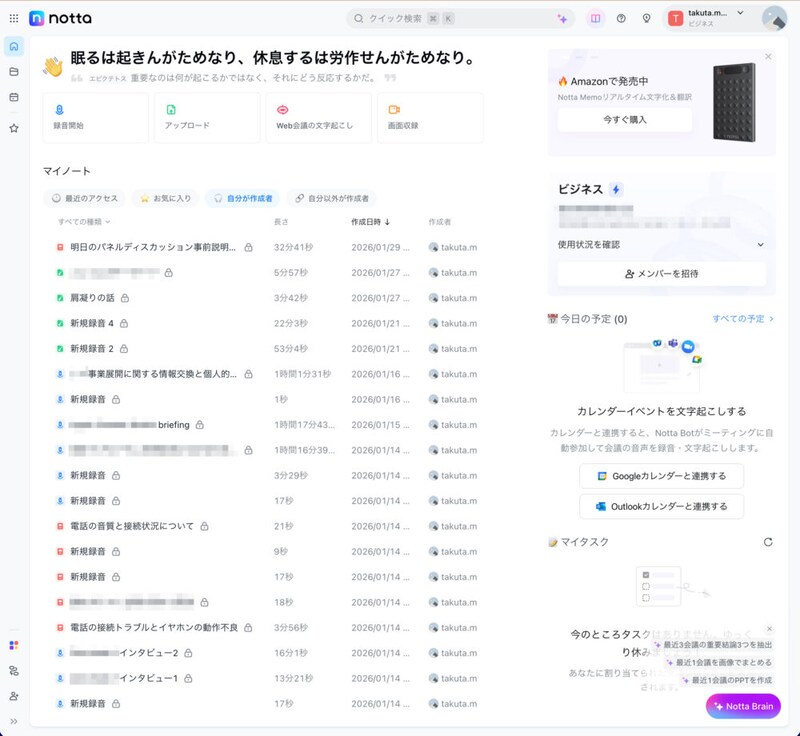Switch to 最近のアクセス filter tab
This screenshot has width=800, height=736.
click(85, 198)
